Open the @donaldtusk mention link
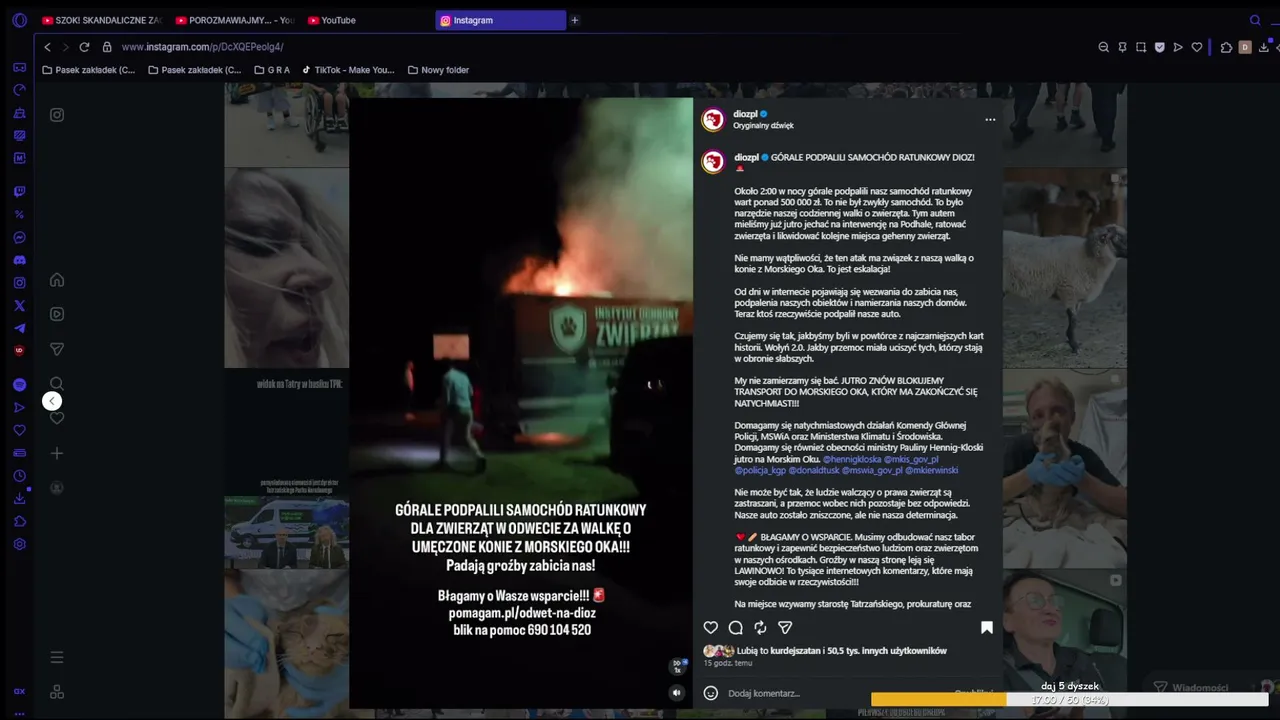Viewport: 1280px width, 720px height. [814, 470]
